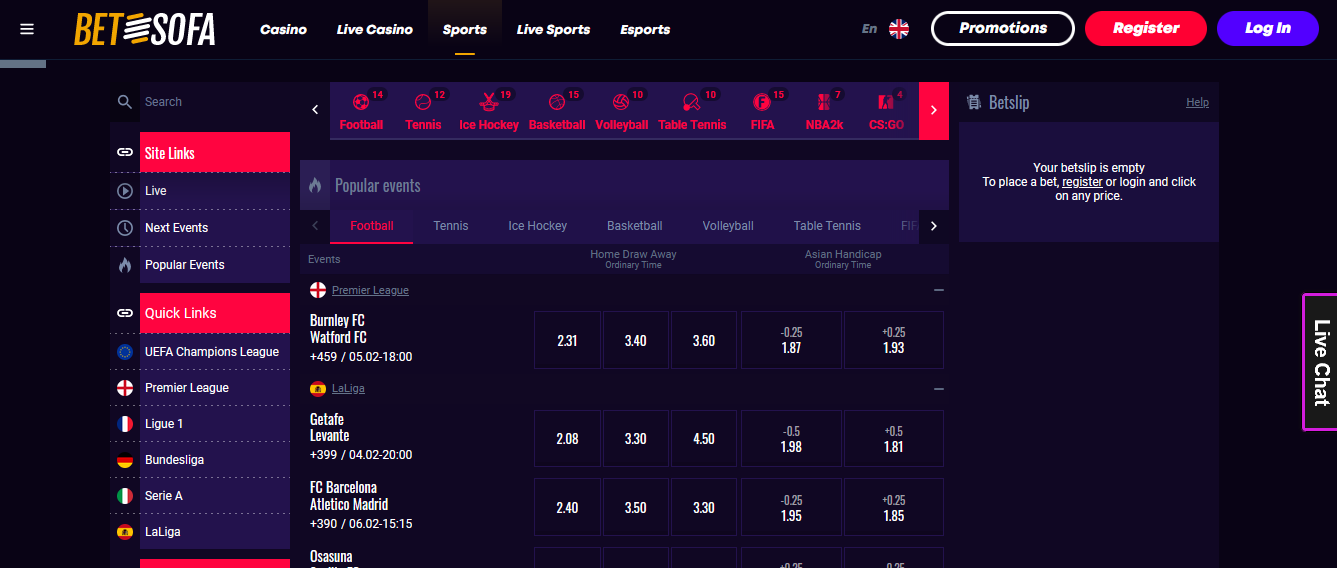
Task: Pick Watford FC away odds 3.60
Action: pos(704,340)
